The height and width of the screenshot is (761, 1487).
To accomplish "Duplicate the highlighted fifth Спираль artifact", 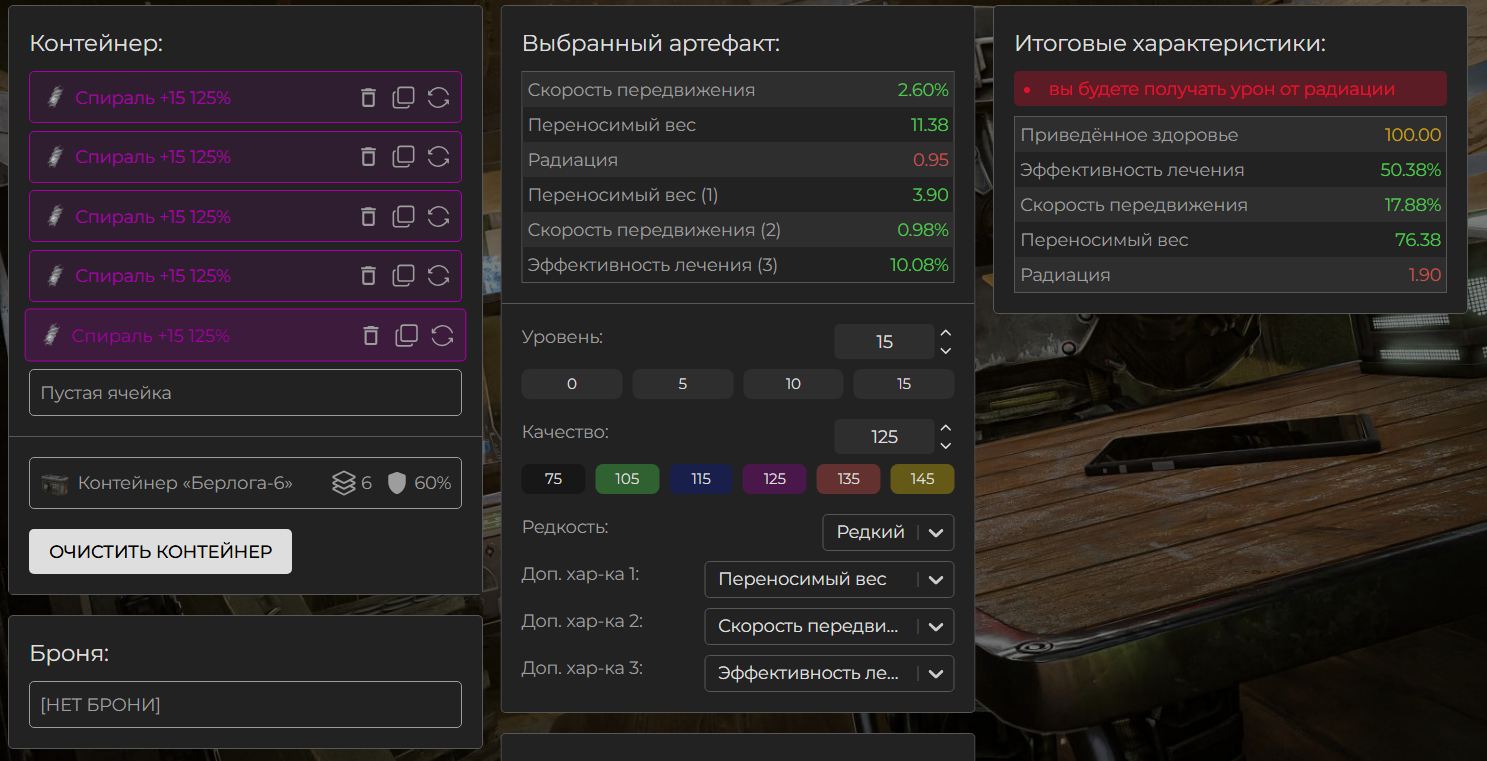I will tap(407, 335).
